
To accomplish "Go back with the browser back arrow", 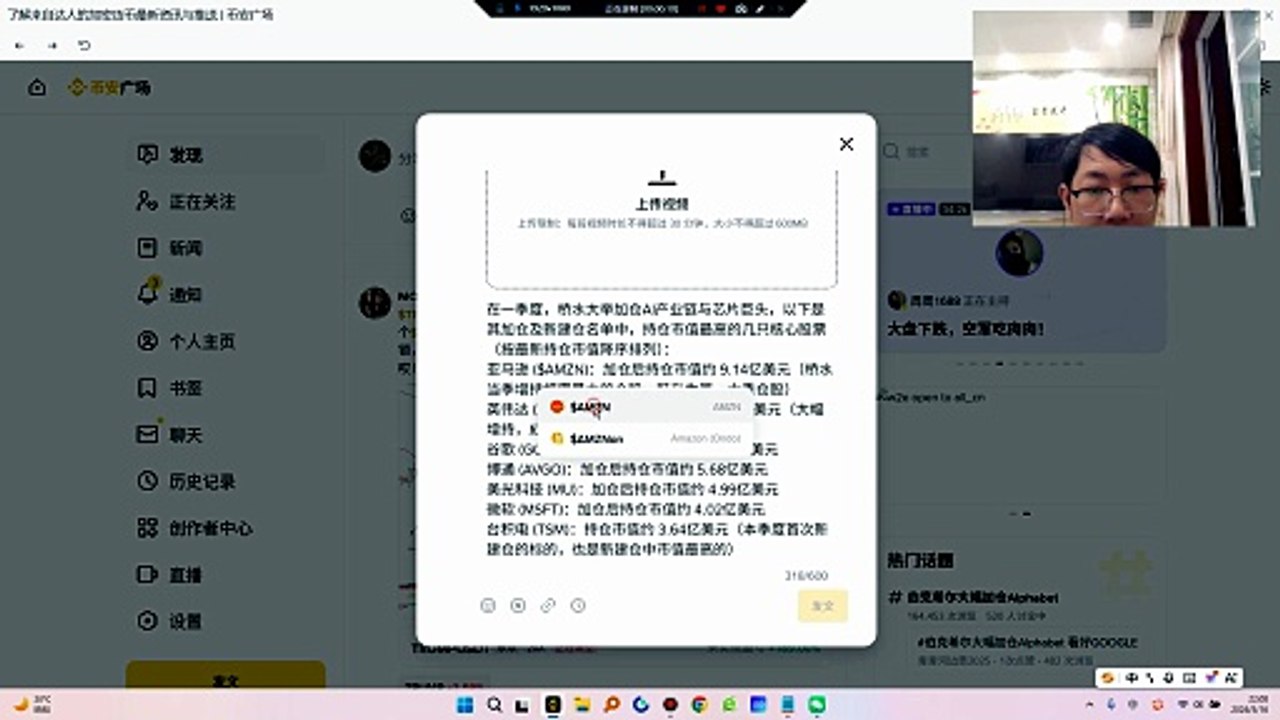I will pos(20,46).
